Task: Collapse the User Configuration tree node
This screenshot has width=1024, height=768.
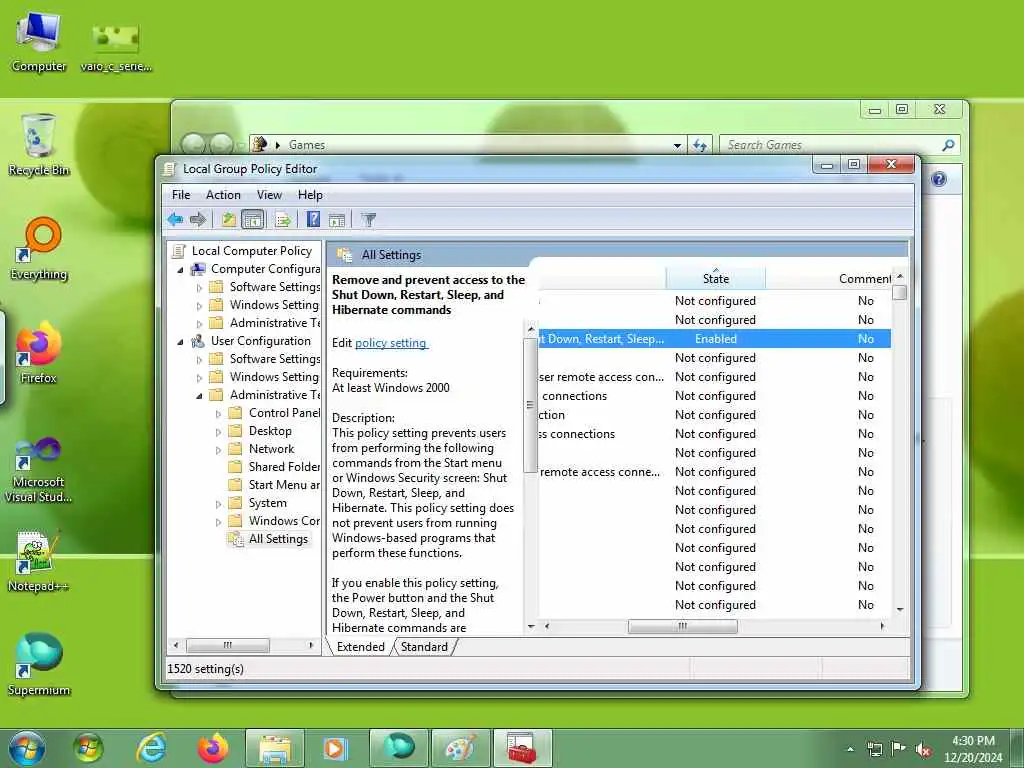Action: coord(181,342)
